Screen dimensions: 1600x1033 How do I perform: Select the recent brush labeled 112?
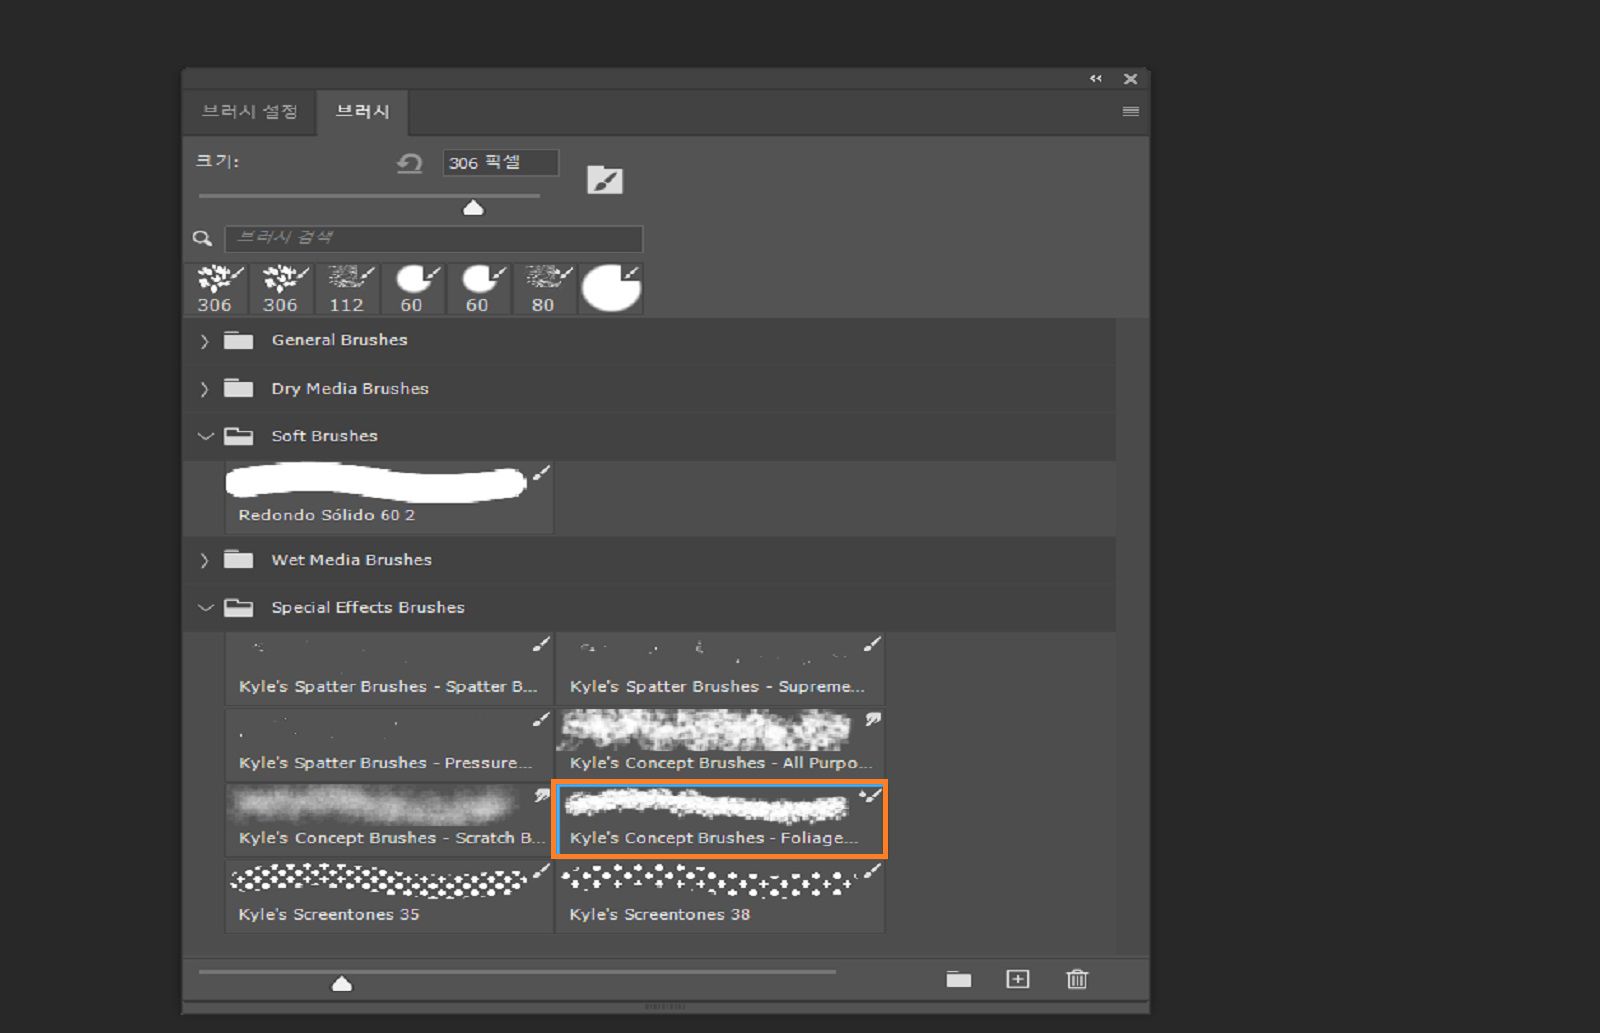pyautogui.click(x=347, y=289)
